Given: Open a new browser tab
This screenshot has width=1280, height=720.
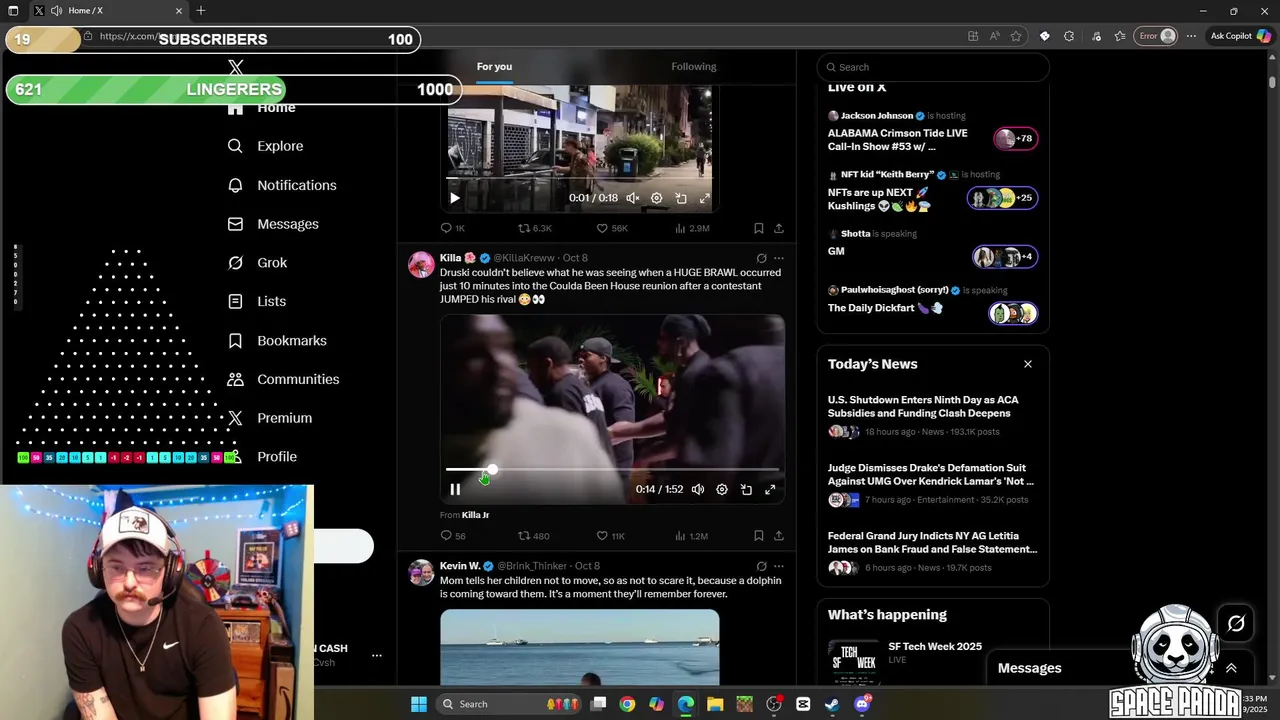Looking at the screenshot, I should [x=201, y=11].
